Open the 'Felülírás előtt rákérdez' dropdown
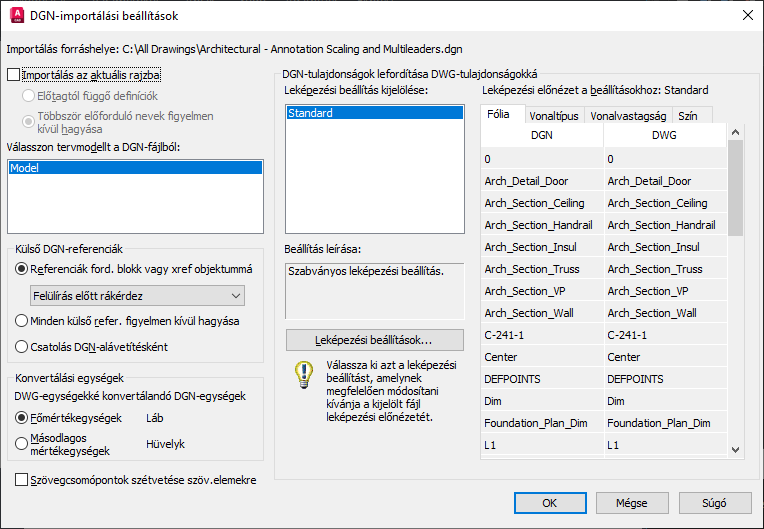The image size is (764, 529). click(137, 296)
